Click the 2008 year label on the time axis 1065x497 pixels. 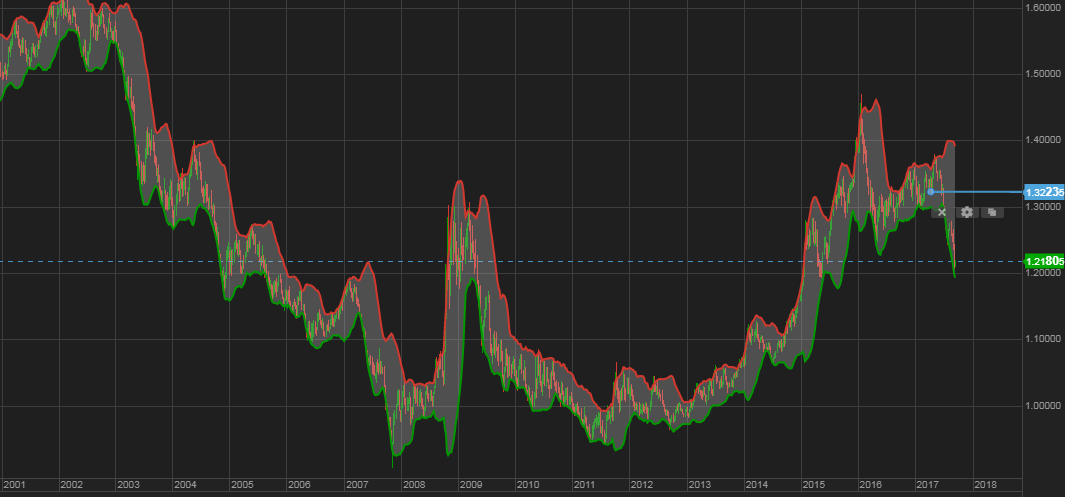414,485
